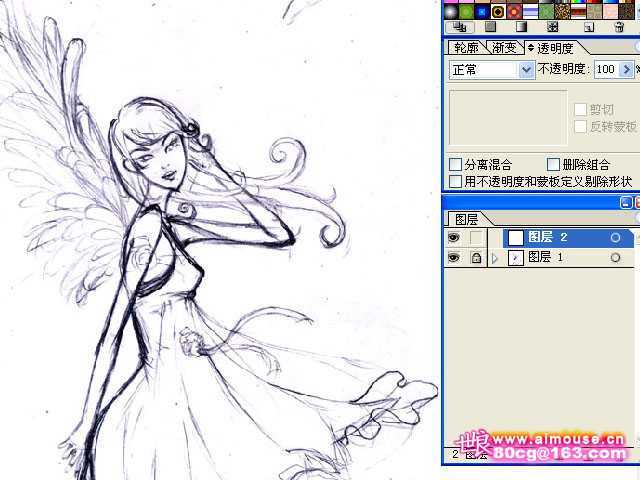Click the 图层 1 thumbnail
This screenshot has height=480, width=640.
coord(516,258)
